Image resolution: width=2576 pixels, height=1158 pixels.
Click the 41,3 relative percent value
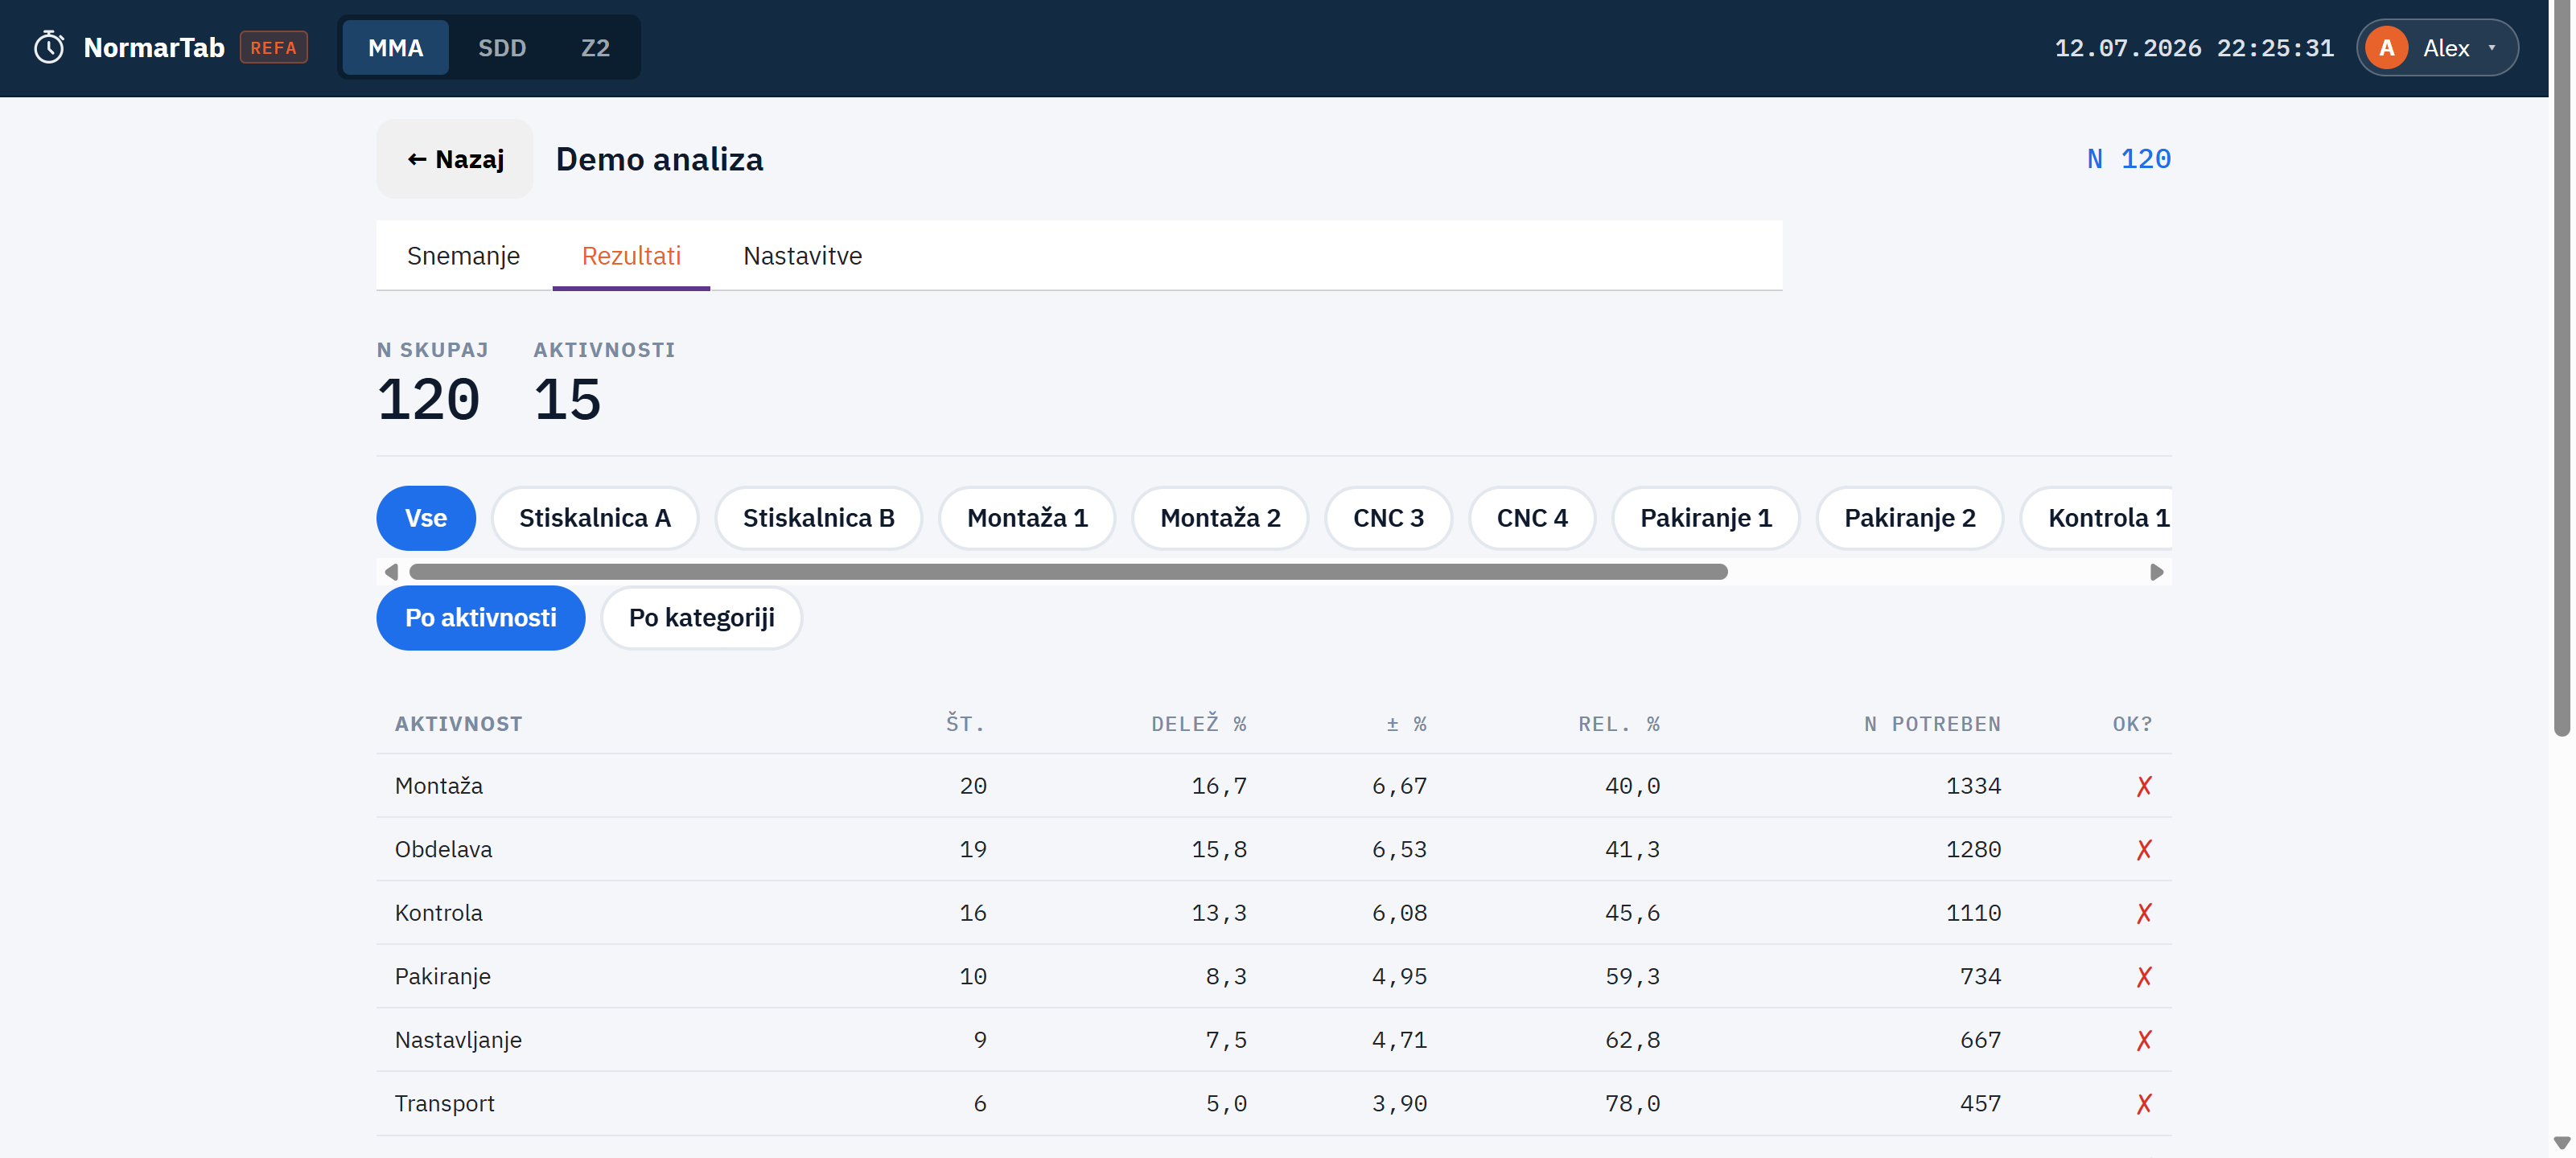click(1632, 849)
